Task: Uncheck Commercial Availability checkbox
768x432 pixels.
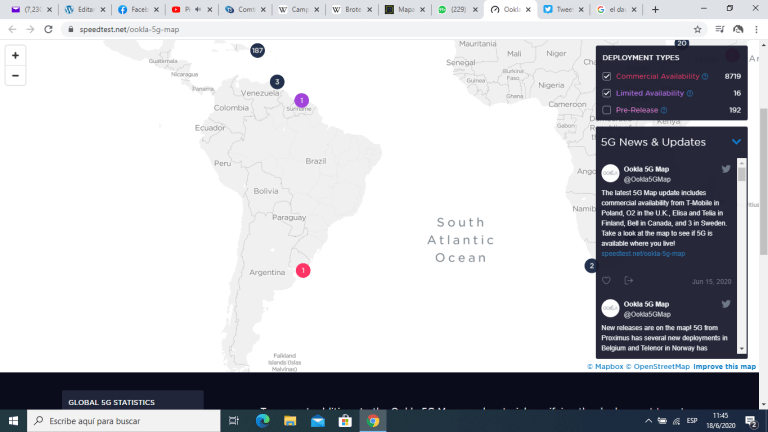Action: click(606, 76)
